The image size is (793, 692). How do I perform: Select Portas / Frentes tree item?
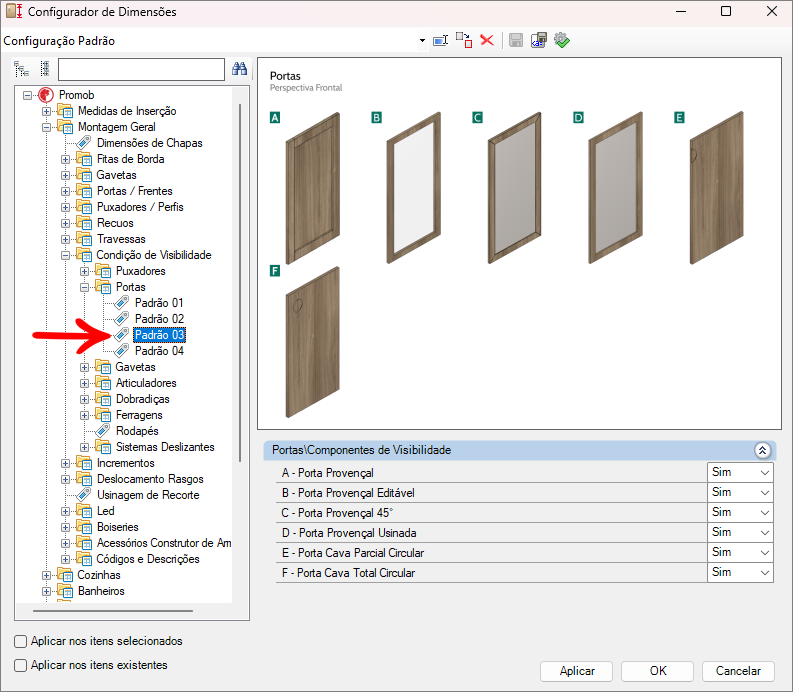[x=135, y=191]
